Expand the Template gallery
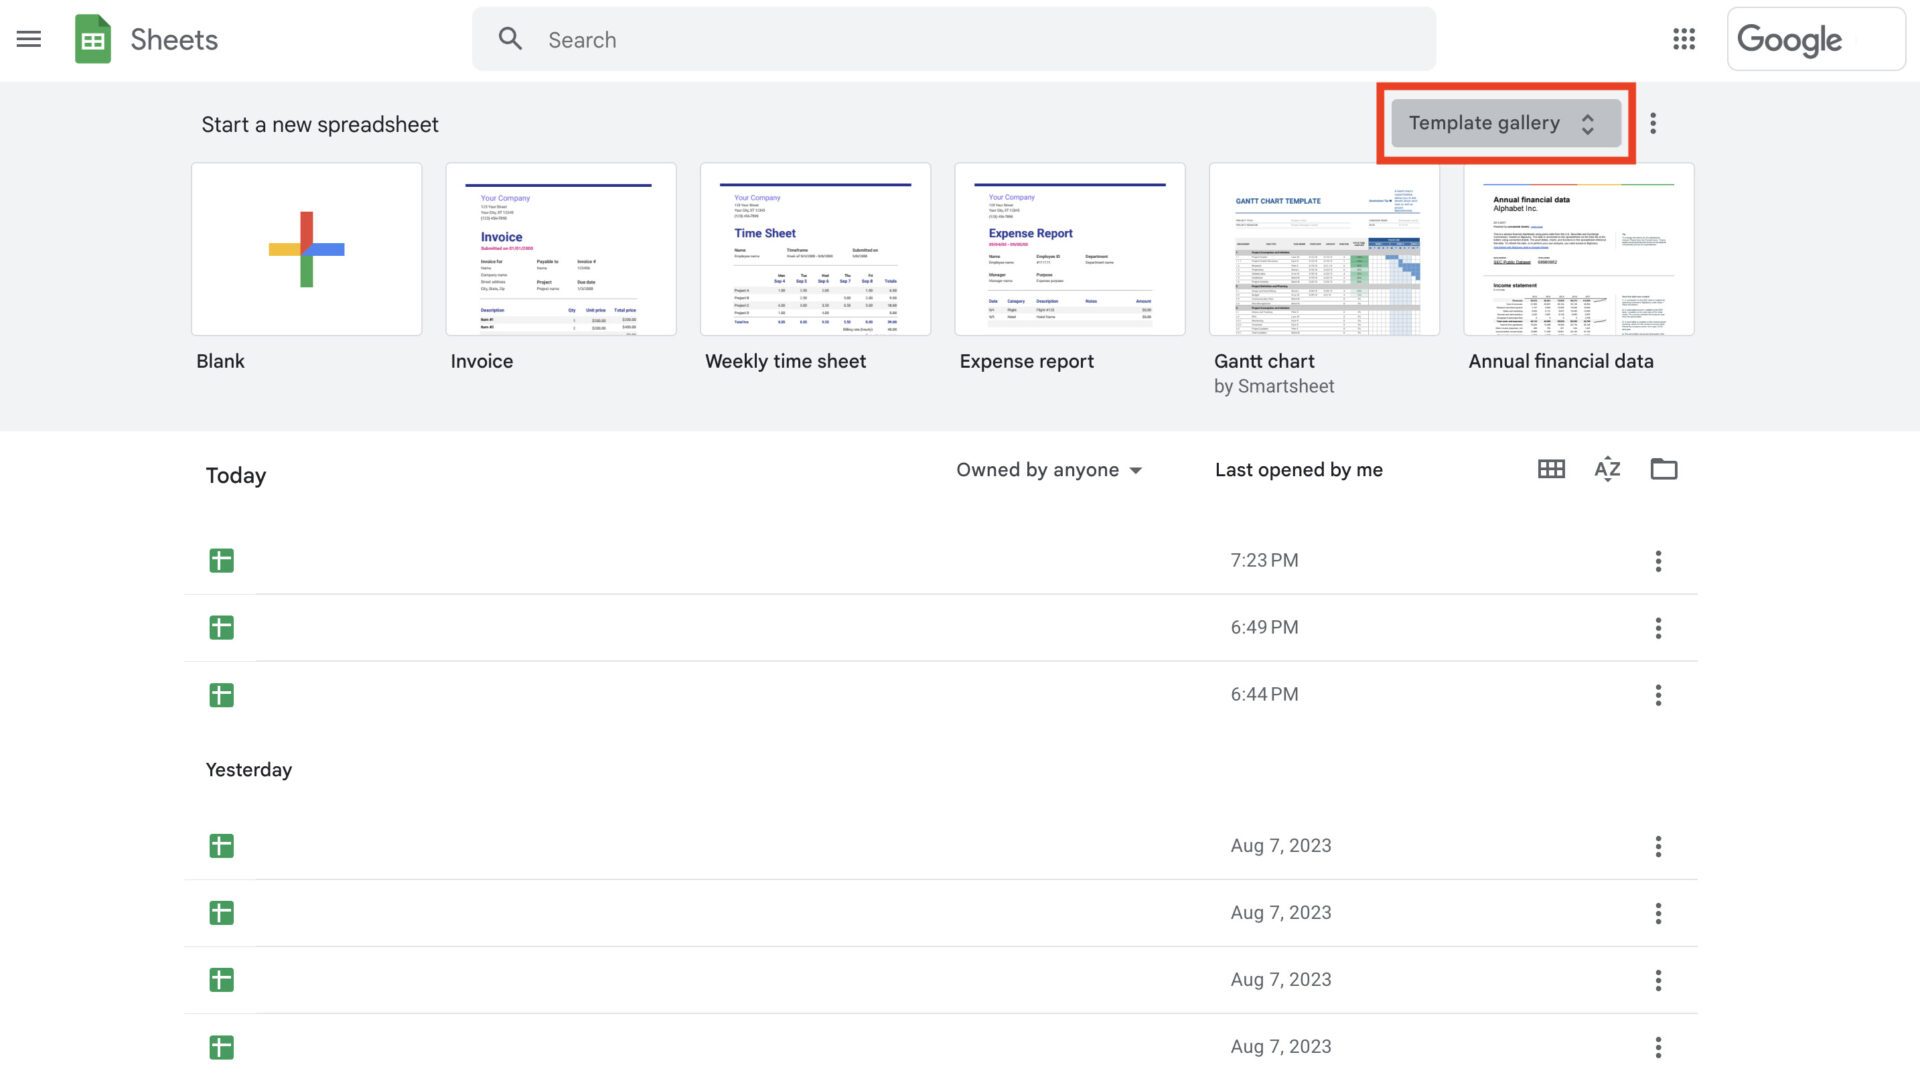The width and height of the screenshot is (1920, 1079). tap(1589, 122)
